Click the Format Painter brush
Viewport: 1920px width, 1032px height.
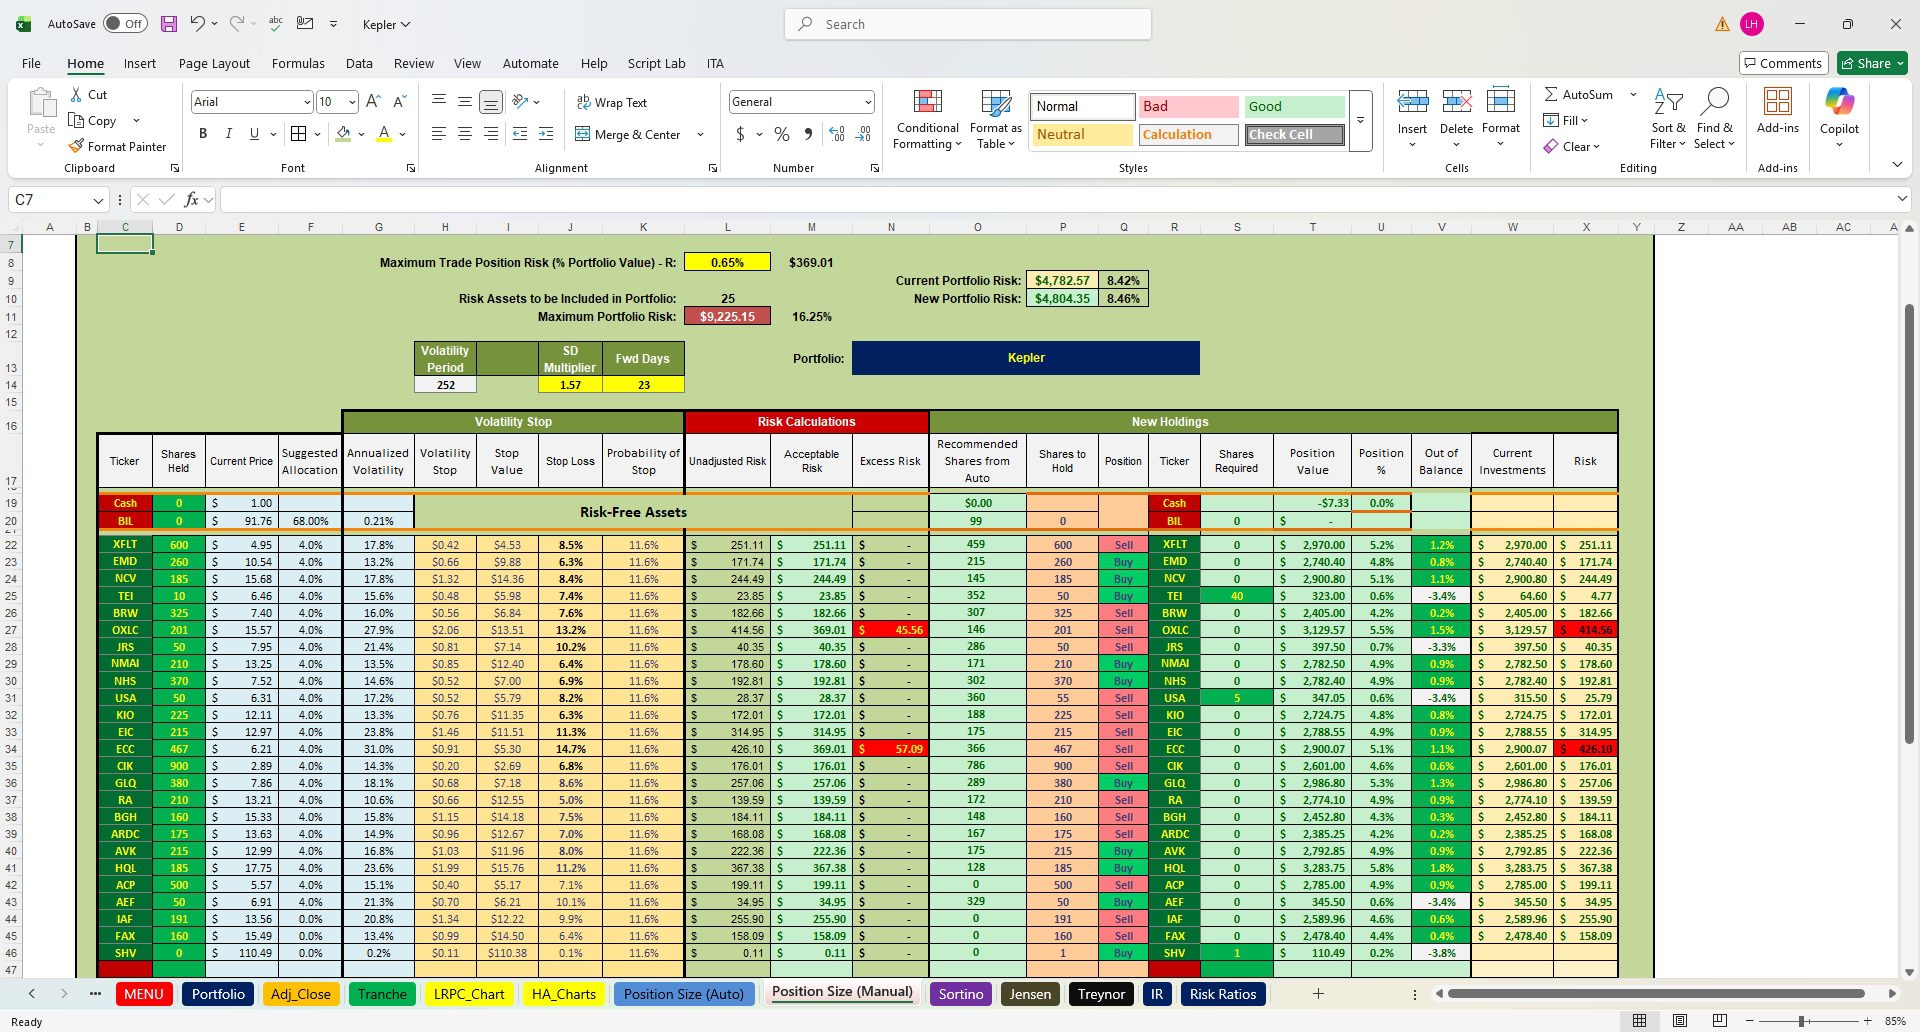pos(116,146)
